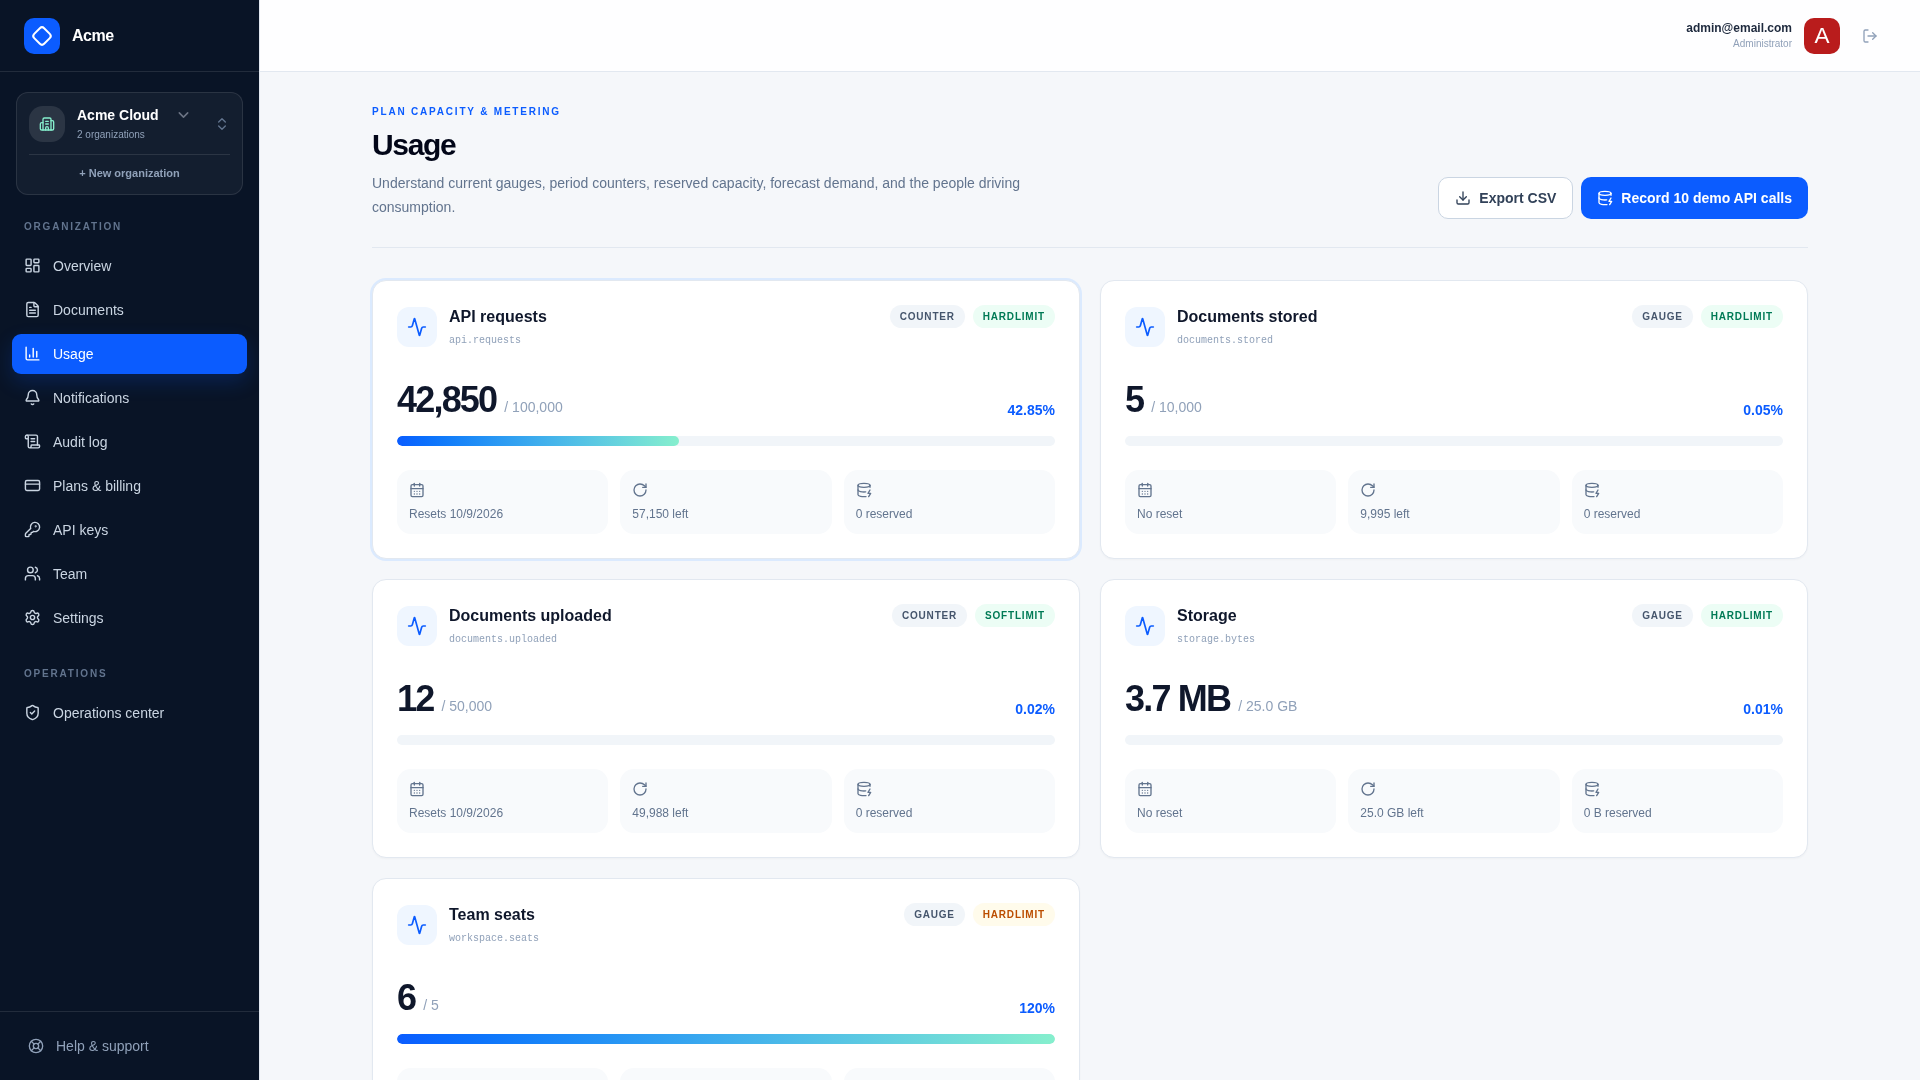The height and width of the screenshot is (1080, 1920).
Task: Click the workspace.seats metric key
Action: pyautogui.click(x=494, y=938)
